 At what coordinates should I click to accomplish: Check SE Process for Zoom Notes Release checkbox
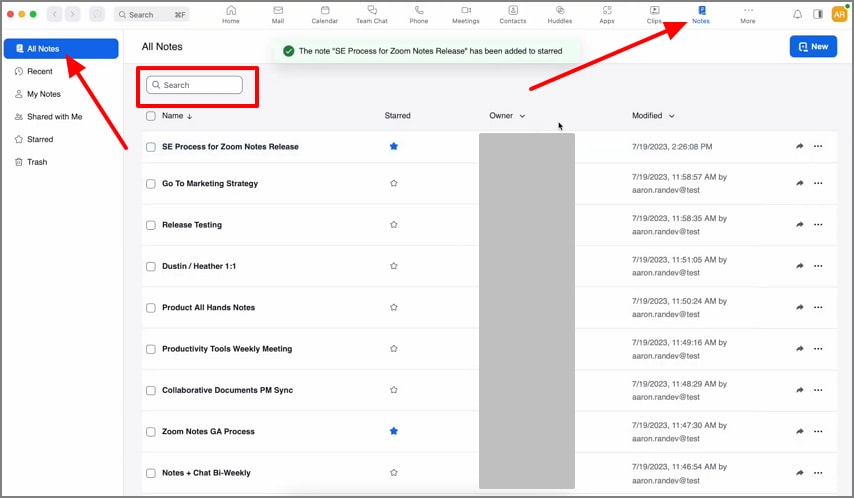coord(151,147)
